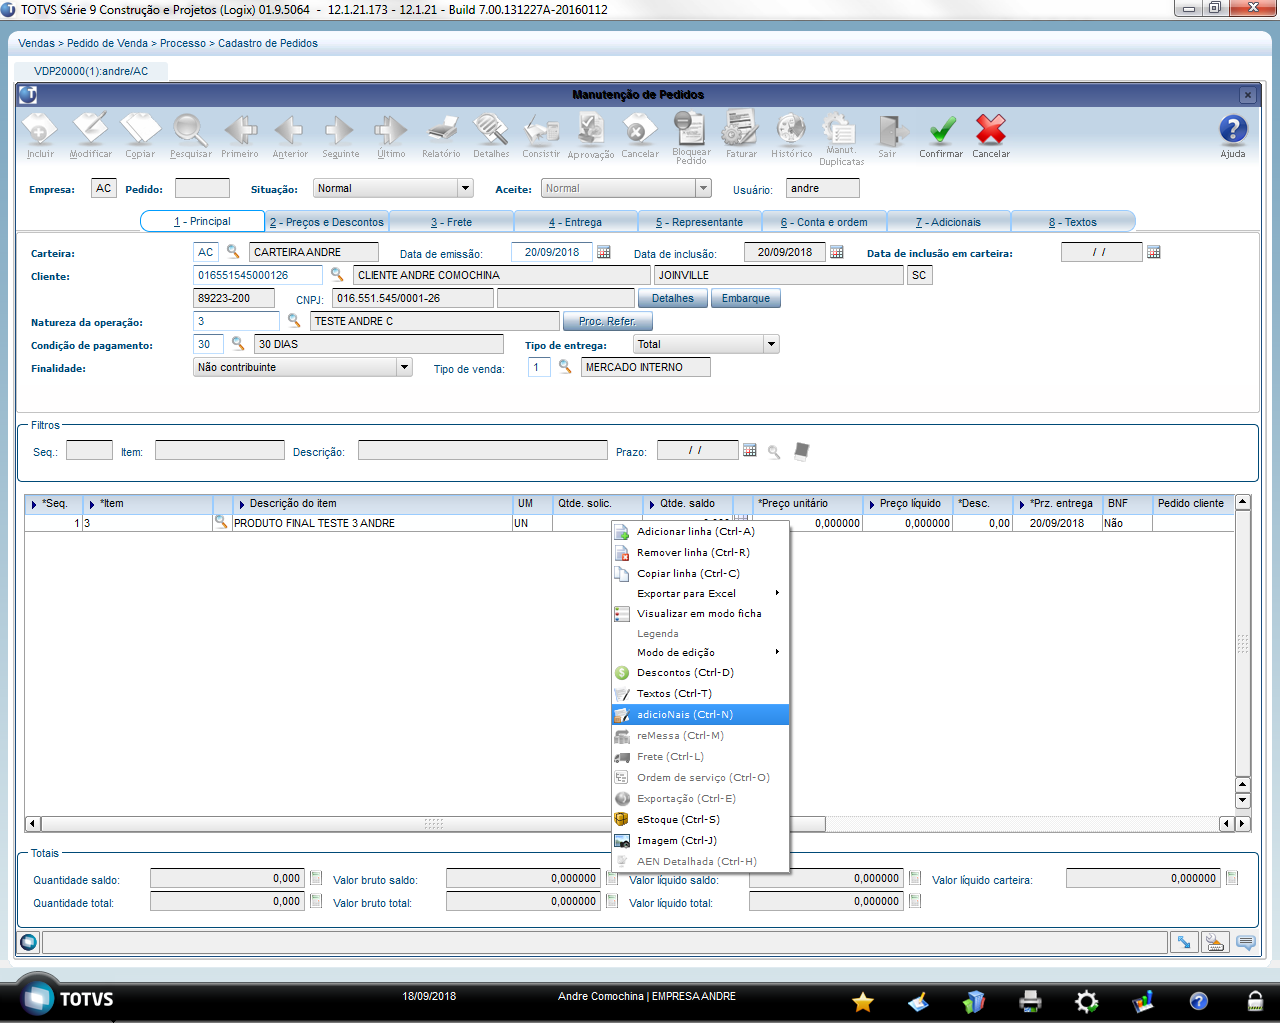Switch to the 3 - Frete tab
1280x1024 pixels.
[451, 222]
